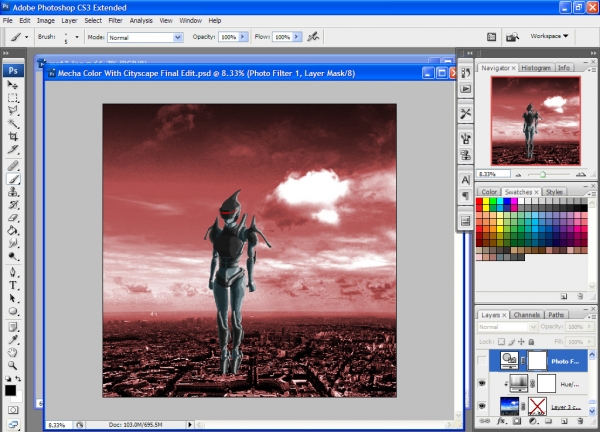Select the Eyedropper tool

coord(13,340)
